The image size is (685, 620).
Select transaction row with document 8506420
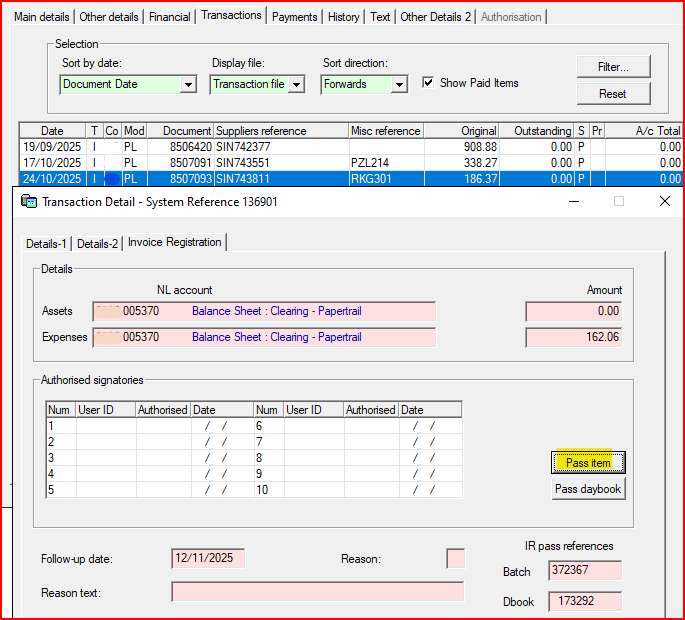tap(188, 146)
